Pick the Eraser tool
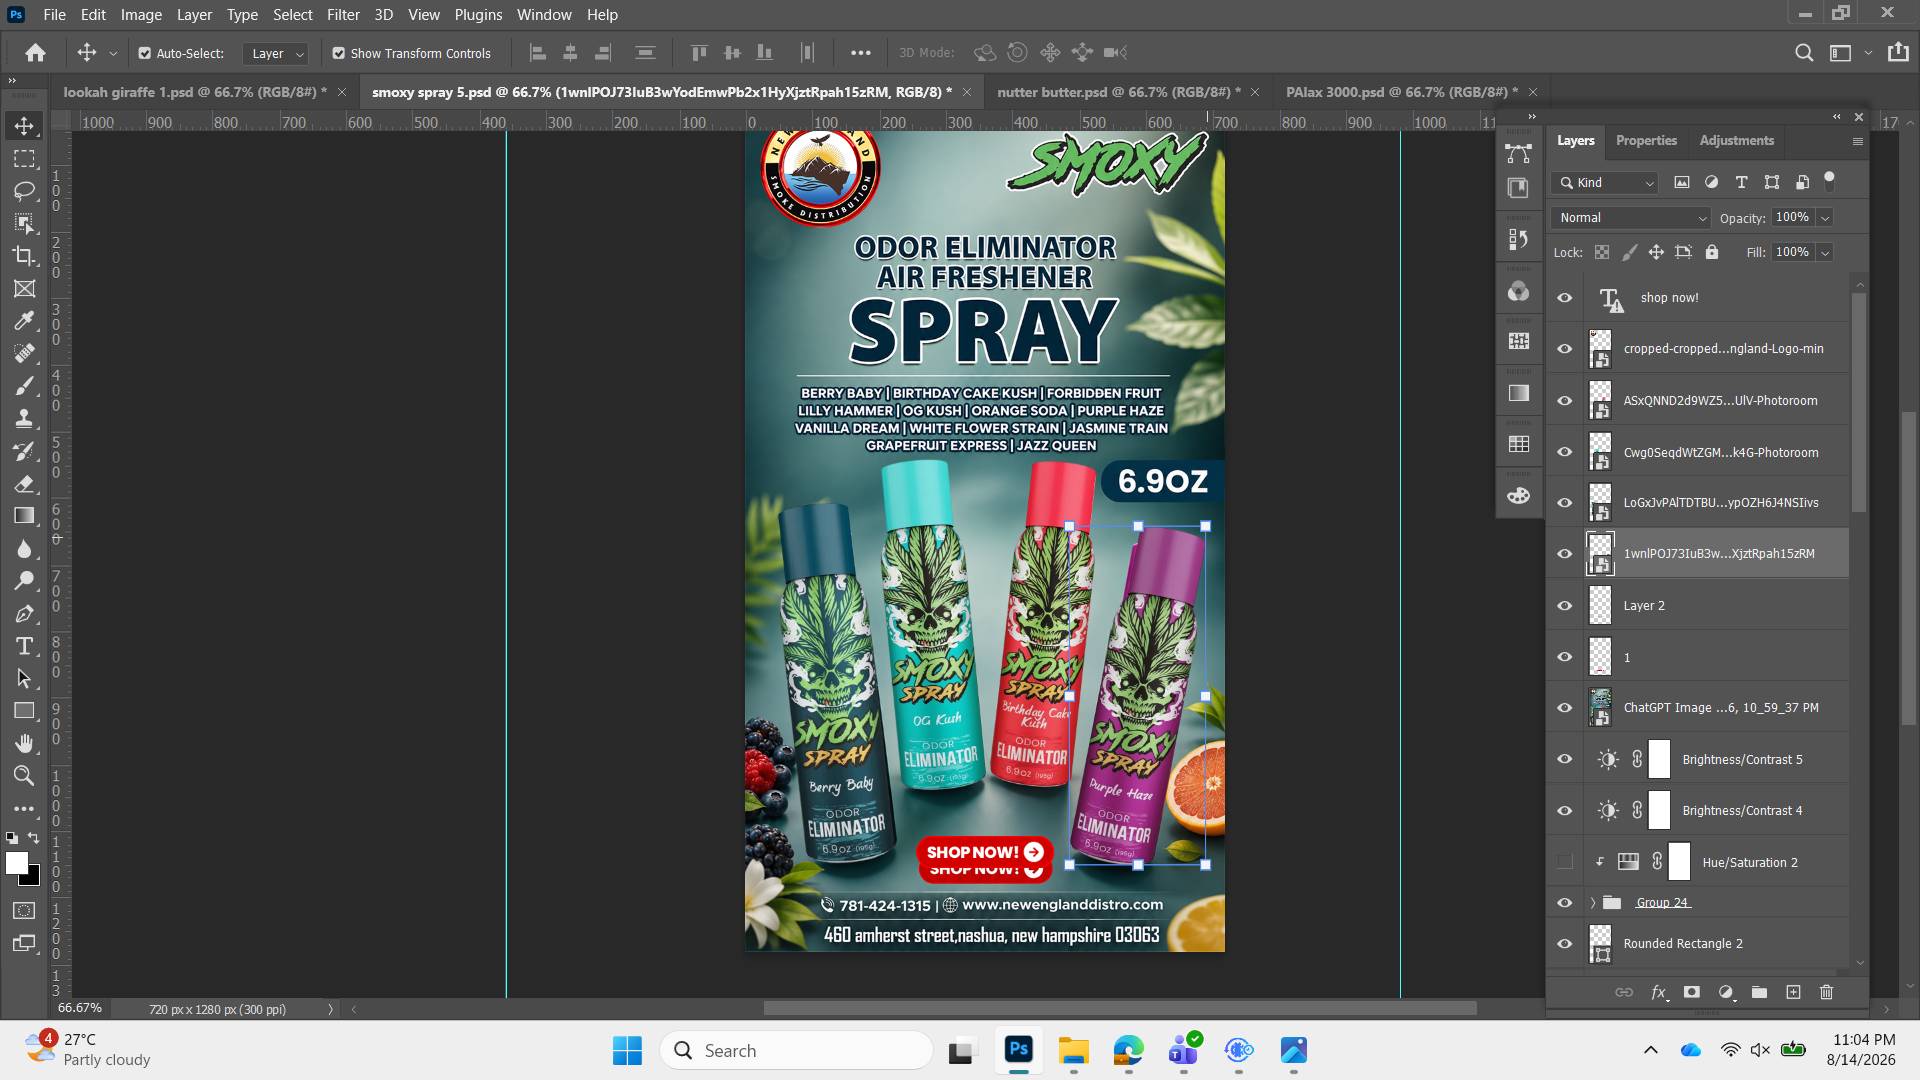Image resolution: width=1920 pixels, height=1080 pixels. [24, 484]
